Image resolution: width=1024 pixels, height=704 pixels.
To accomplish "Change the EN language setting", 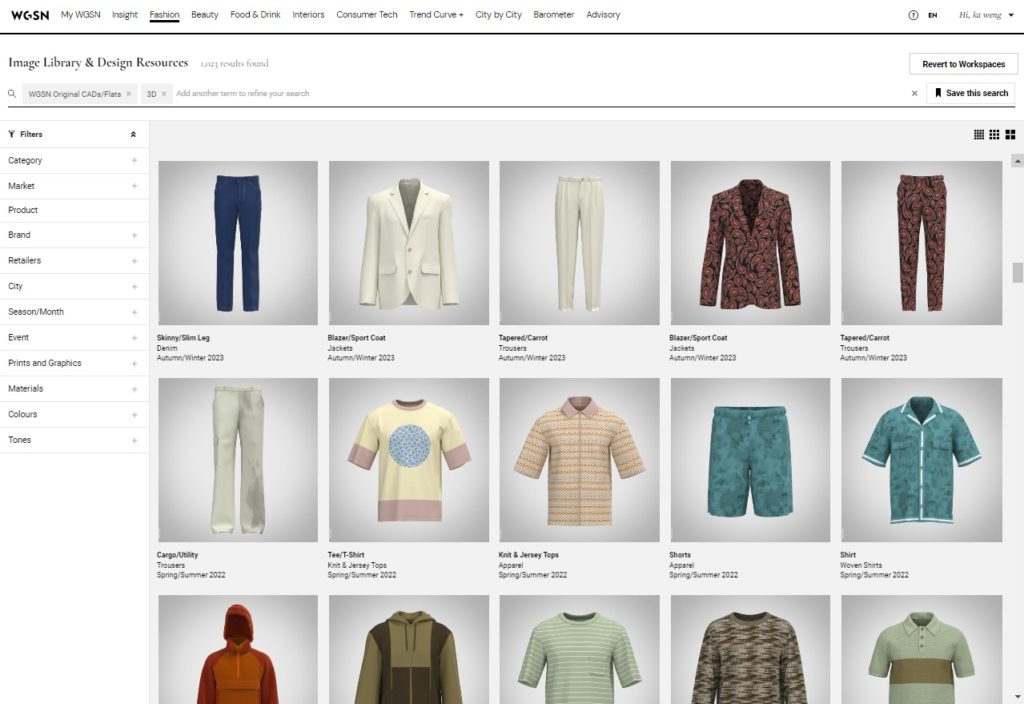I will click(933, 15).
